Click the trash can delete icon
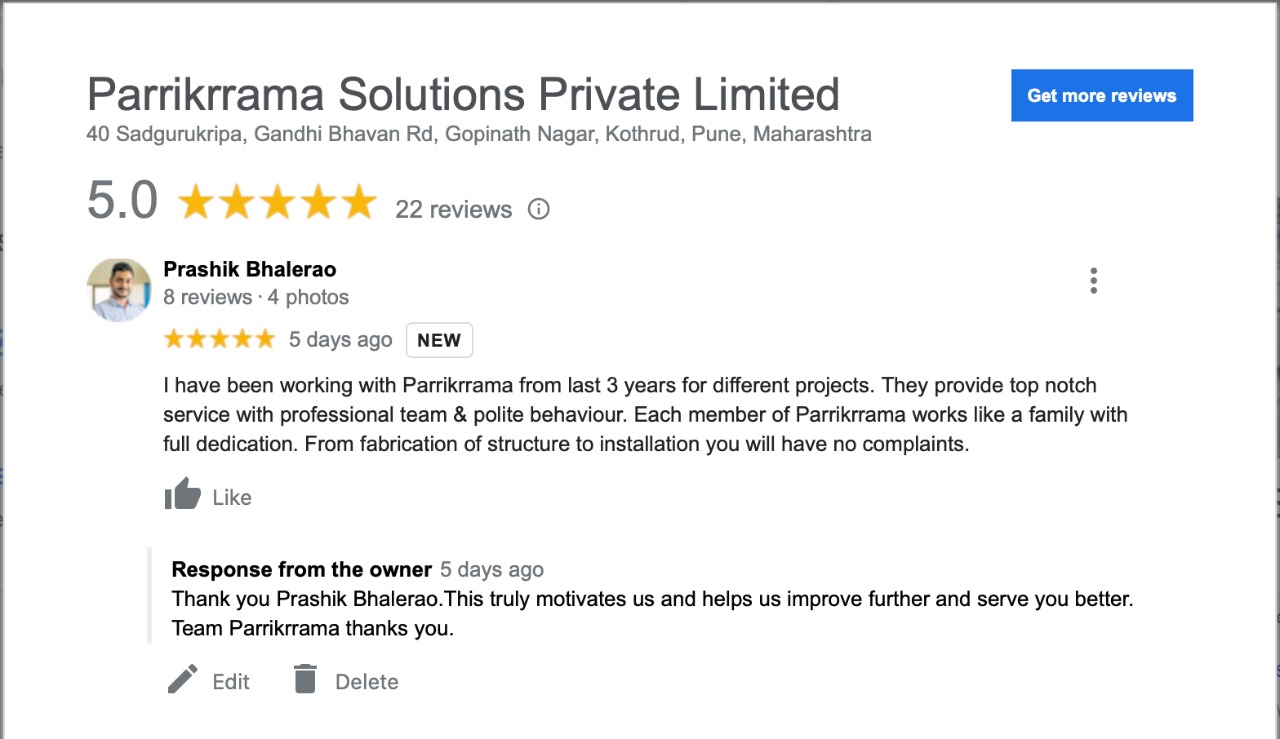Screen dimensions: 1280x739 coord(305,679)
